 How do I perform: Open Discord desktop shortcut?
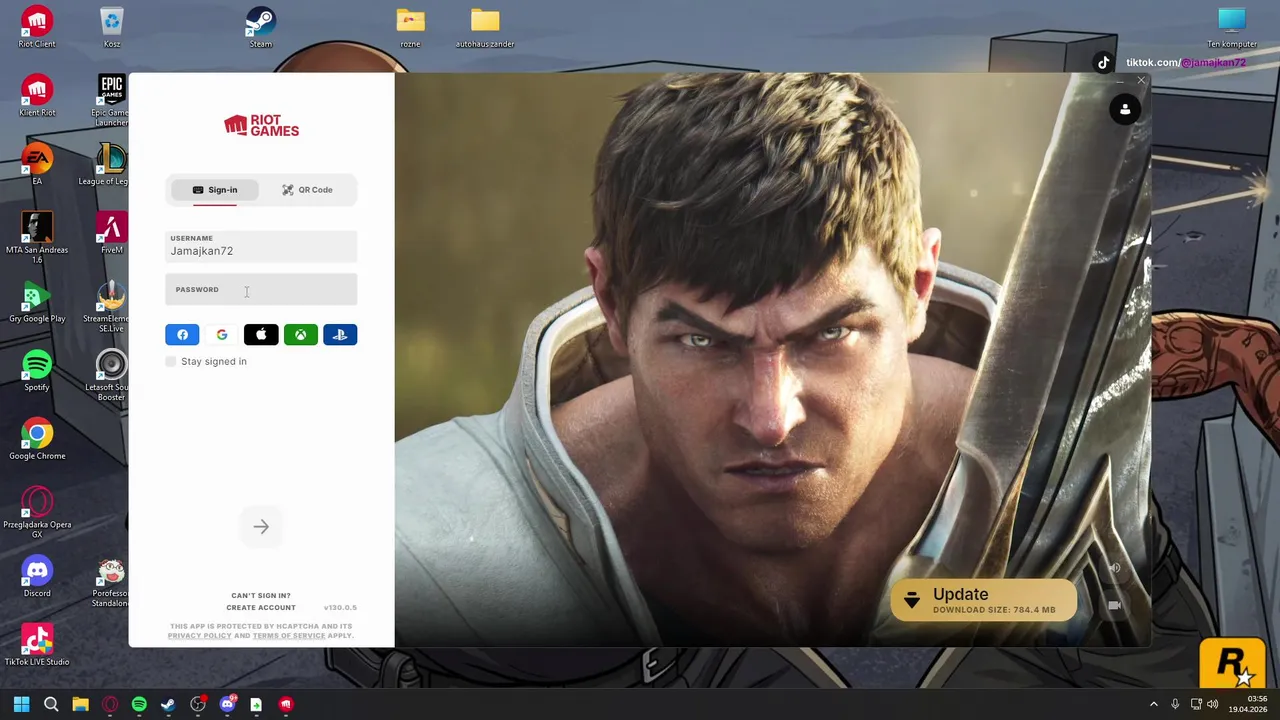pyautogui.click(x=37, y=576)
